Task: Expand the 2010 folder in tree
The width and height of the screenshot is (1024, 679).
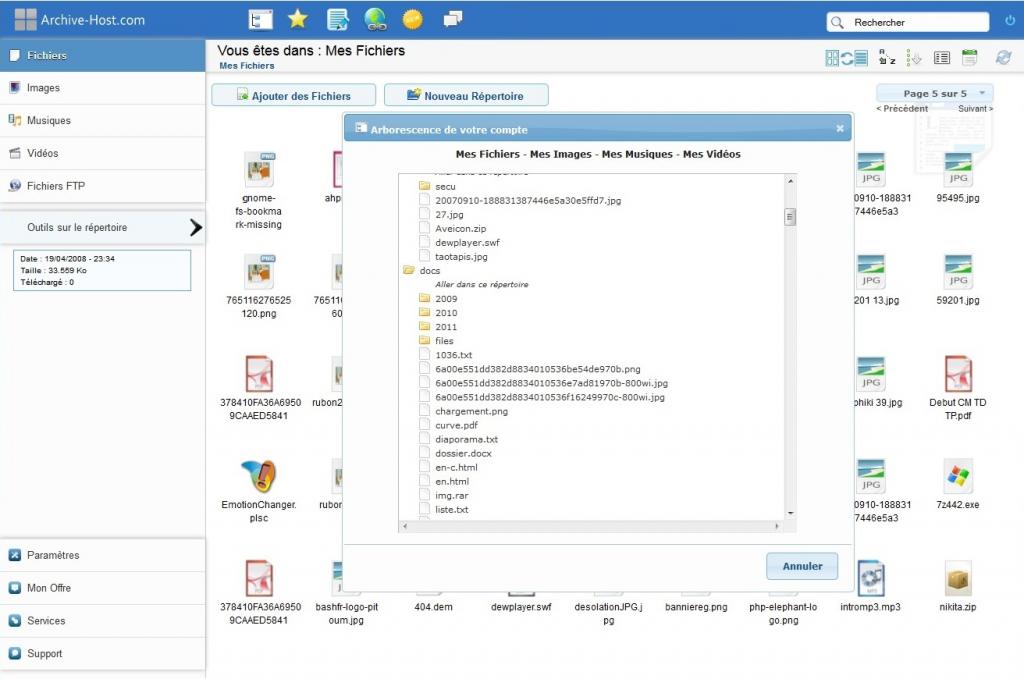Action: pyautogui.click(x=445, y=313)
